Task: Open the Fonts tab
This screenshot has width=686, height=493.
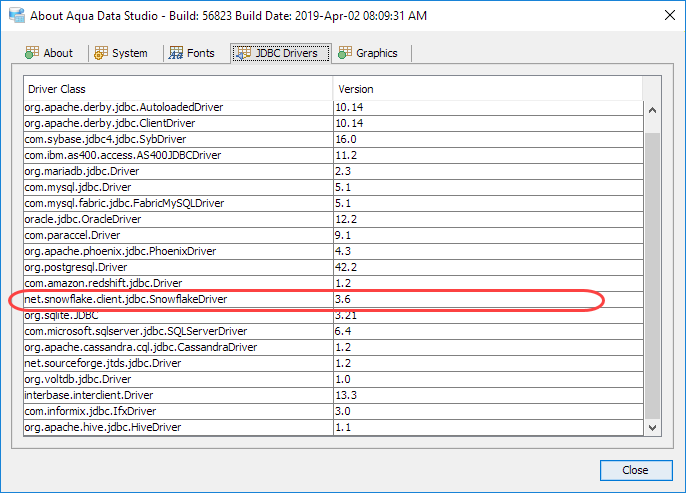Action: 192,53
